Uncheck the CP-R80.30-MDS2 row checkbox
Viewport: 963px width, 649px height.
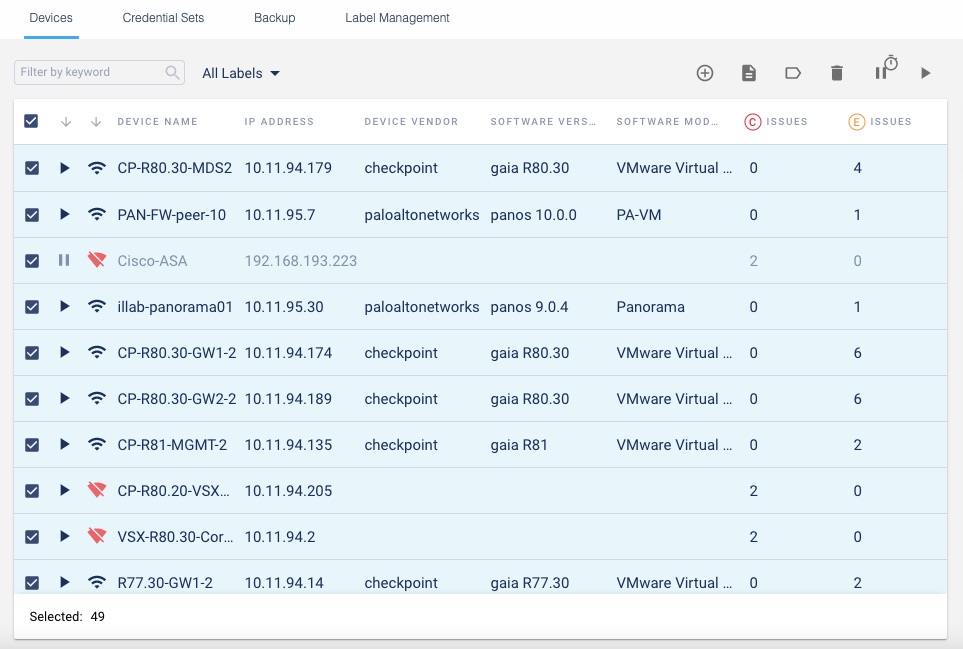pos(31,168)
